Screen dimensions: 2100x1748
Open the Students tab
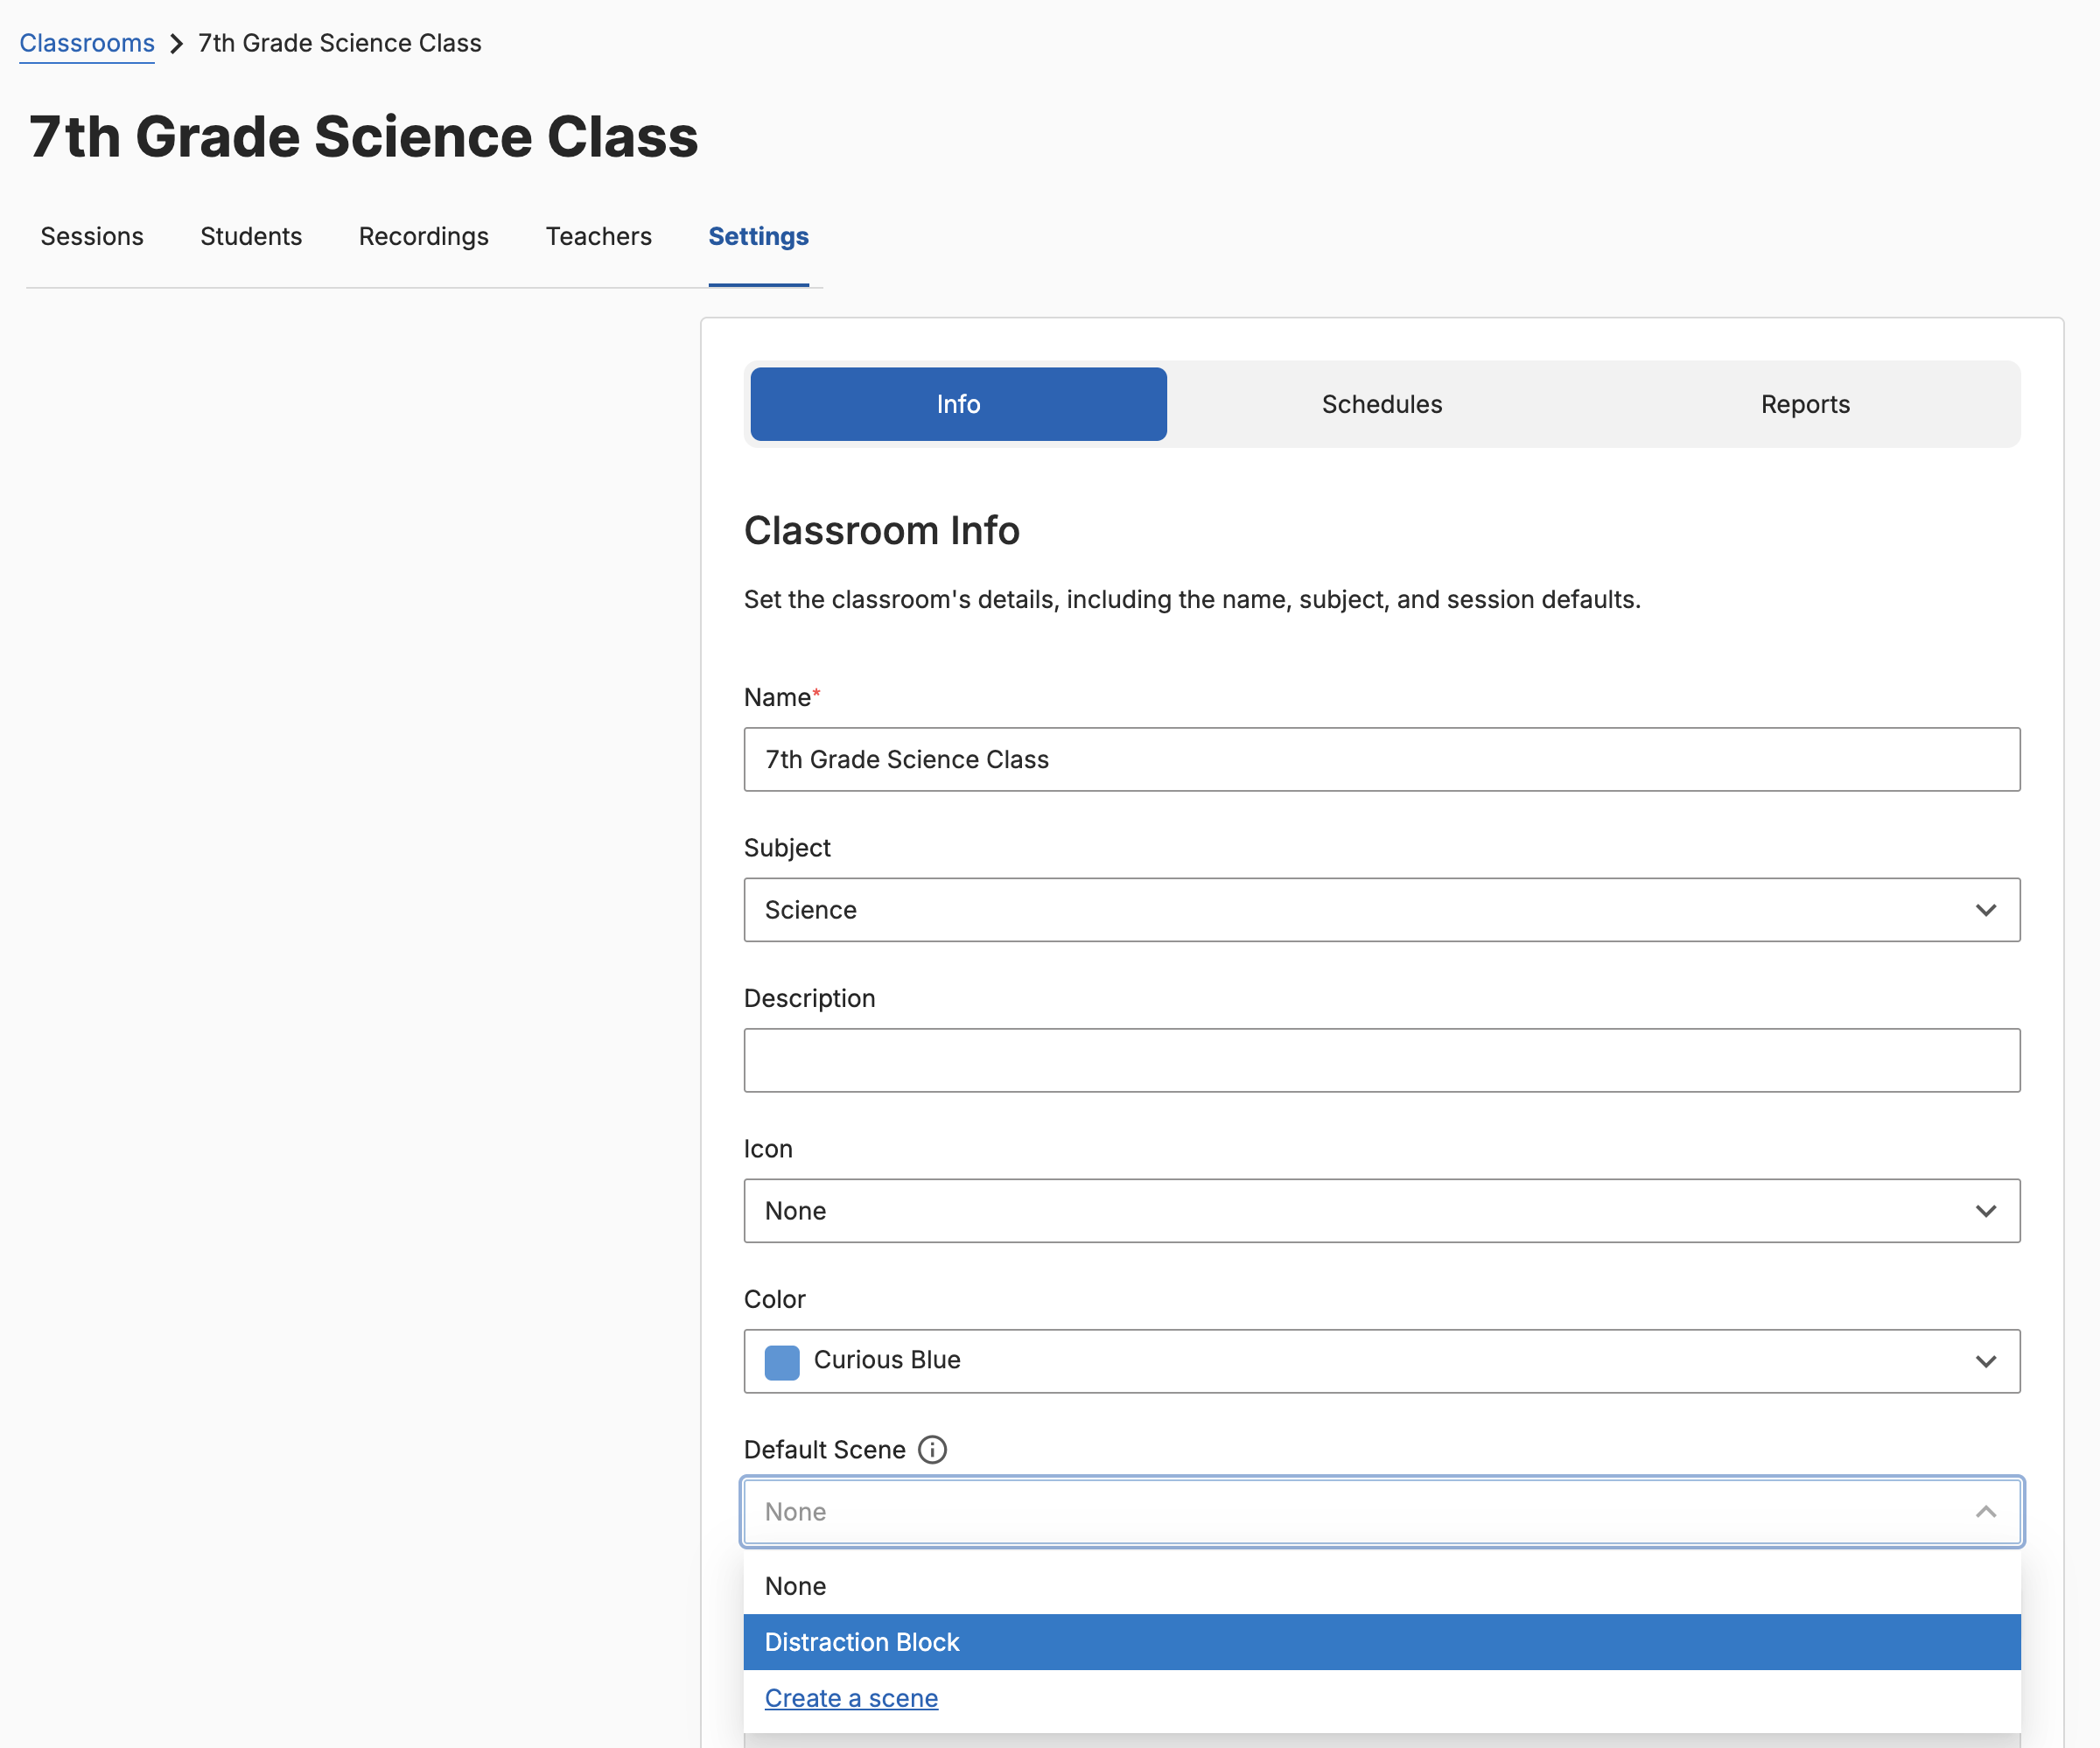[251, 237]
